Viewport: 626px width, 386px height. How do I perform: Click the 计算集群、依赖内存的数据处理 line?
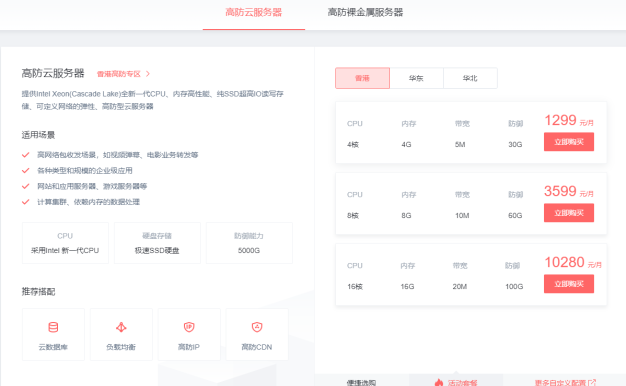(x=89, y=202)
